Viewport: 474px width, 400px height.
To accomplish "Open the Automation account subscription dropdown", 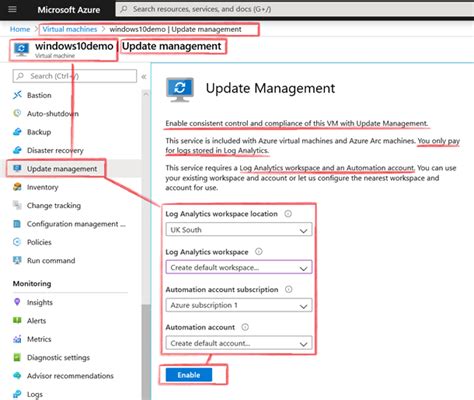I will pos(239,305).
